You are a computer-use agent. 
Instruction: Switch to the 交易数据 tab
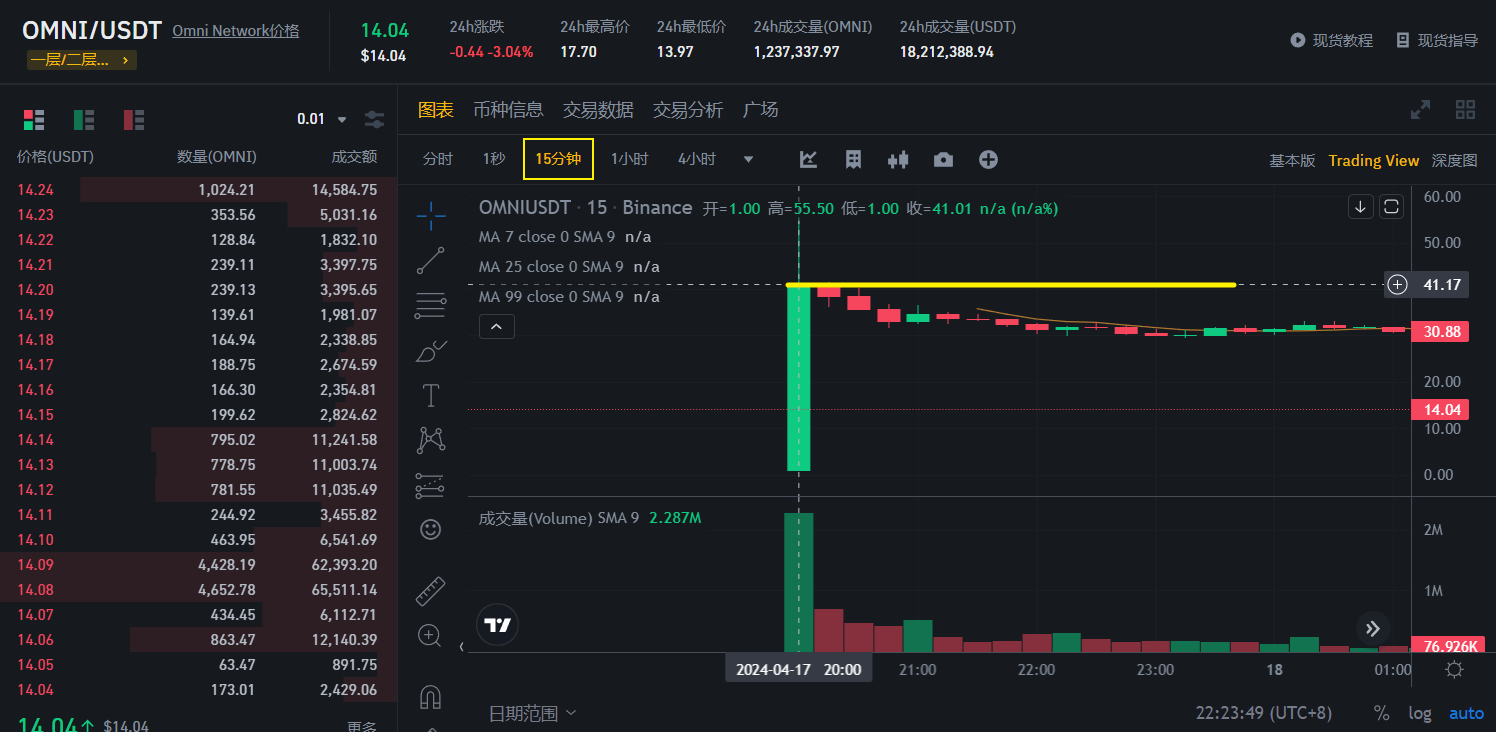point(598,110)
